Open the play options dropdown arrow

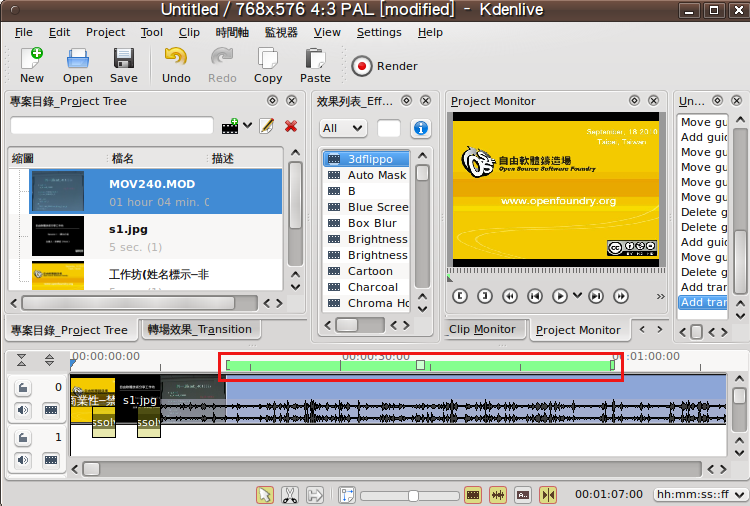click(577, 296)
